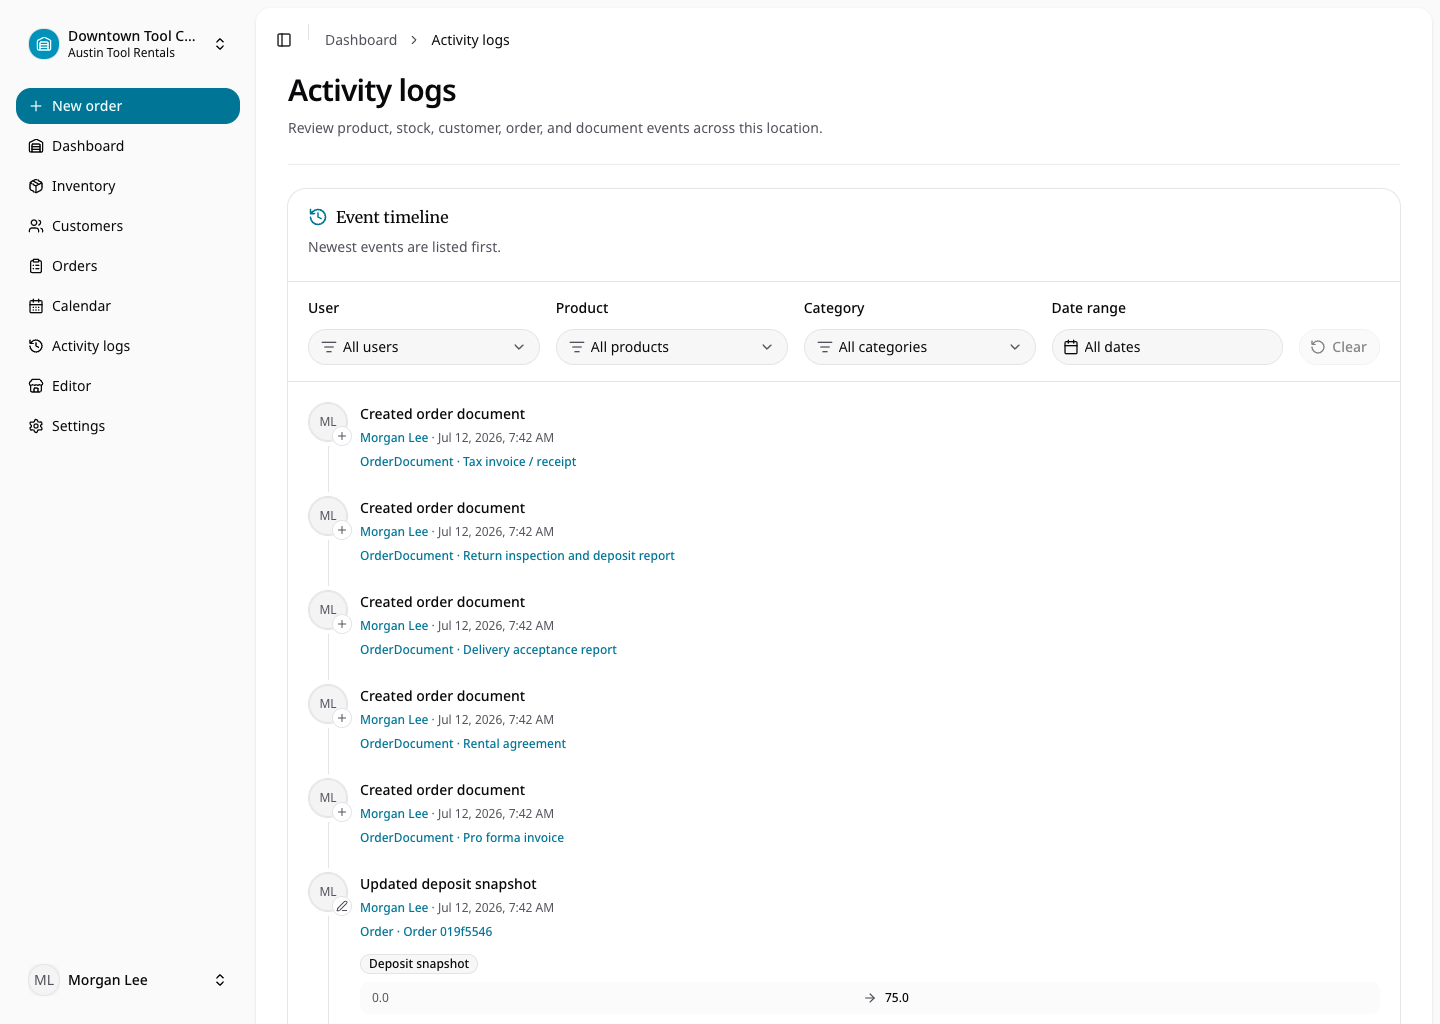Click the chevron in All users dropdown
Viewport: 1440px width, 1024px height.
pos(519,347)
